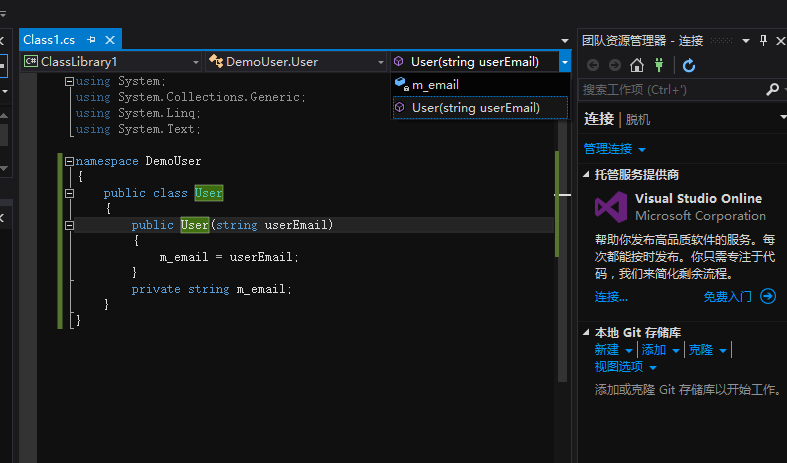
Task: Click the Forward navigation arrow in Team Explorer
Action: (615, 65)
